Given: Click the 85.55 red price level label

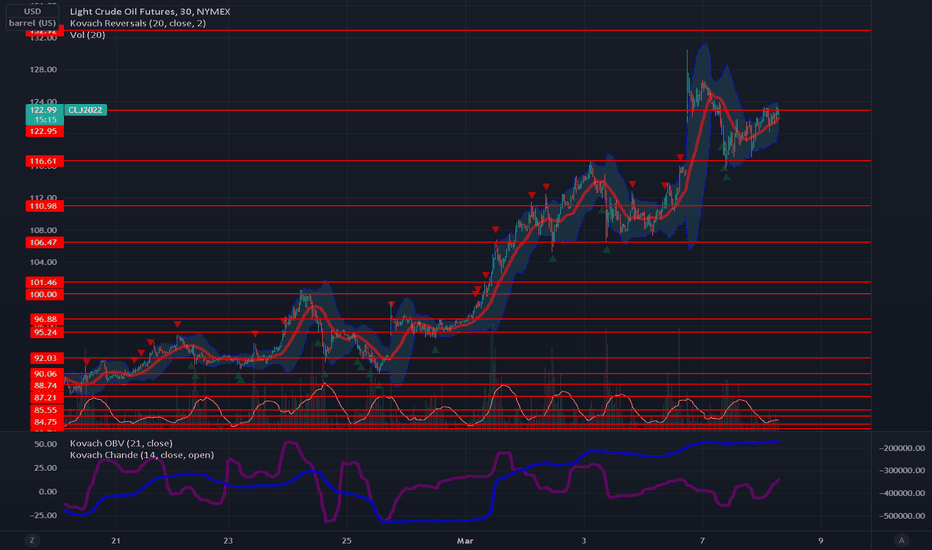Looking at the screenshot, I should (x=46, y=410).
